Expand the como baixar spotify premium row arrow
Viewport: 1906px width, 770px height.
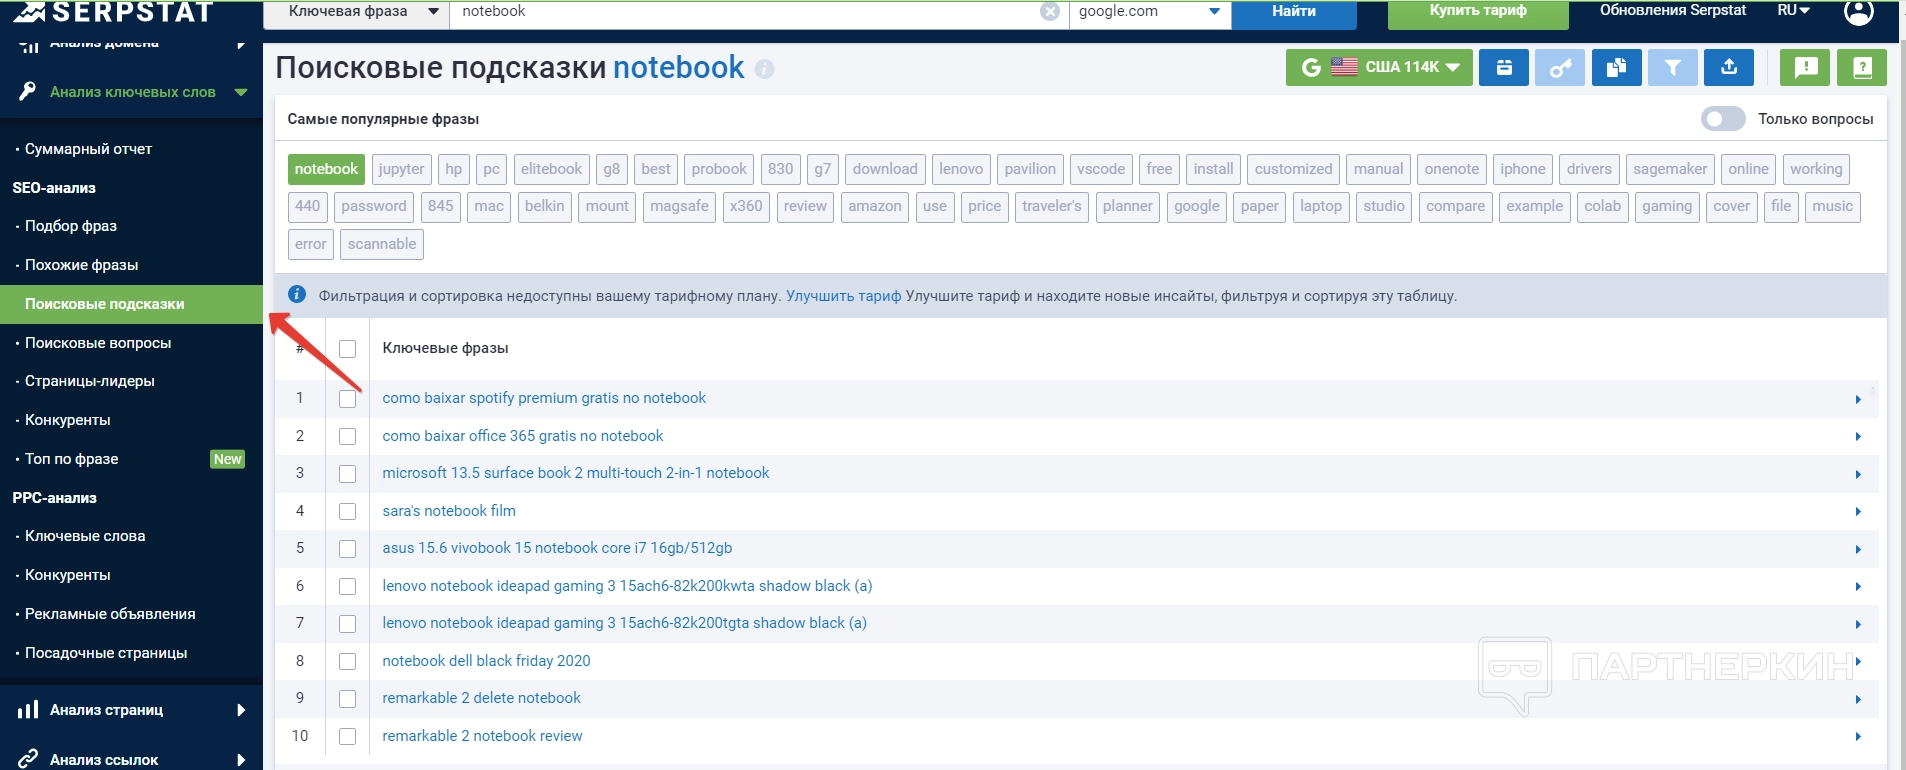(x=1858, y=399)
